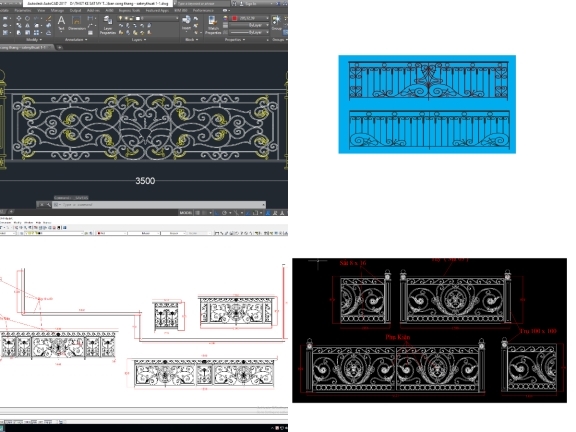The width and height of the screenshot is (576, 432).
Task: Activate the Match Properties tool
Action: [x=213, y=25]
